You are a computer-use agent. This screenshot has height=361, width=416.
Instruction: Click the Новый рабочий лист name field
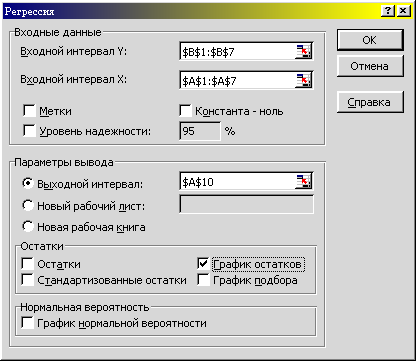[x=247, y=204]
